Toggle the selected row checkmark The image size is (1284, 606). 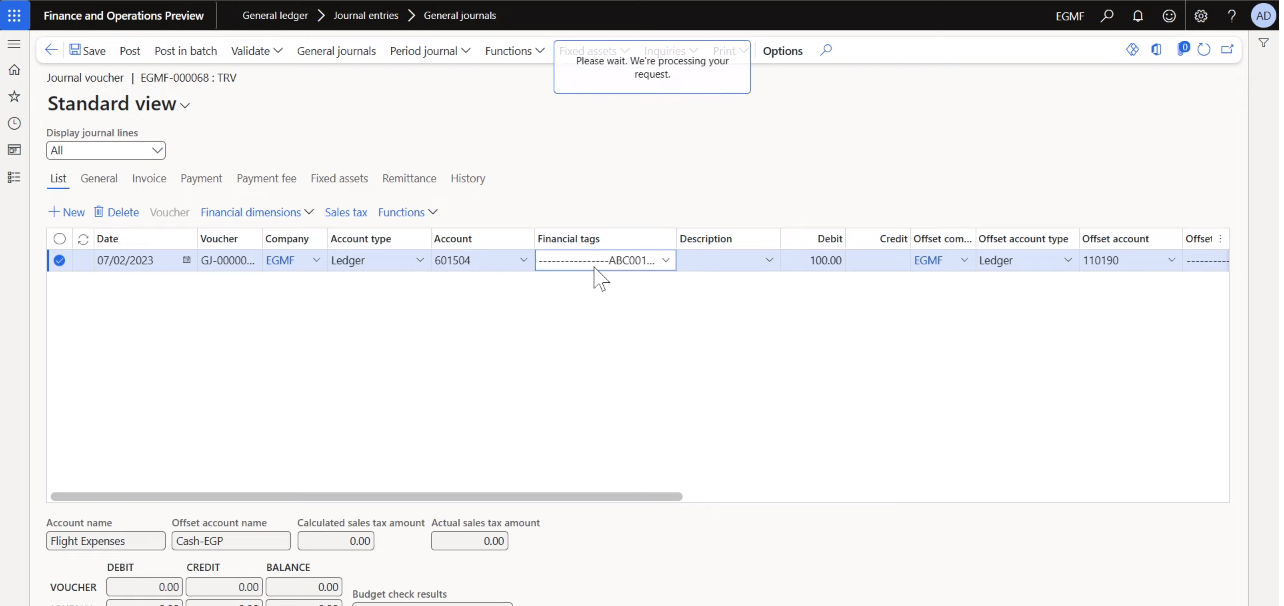(x=59, y=260)
